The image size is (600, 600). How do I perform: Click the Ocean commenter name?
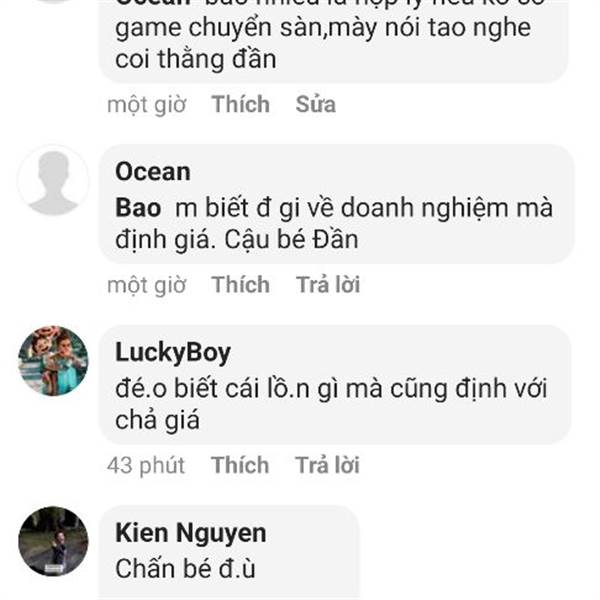coord(153,172)
